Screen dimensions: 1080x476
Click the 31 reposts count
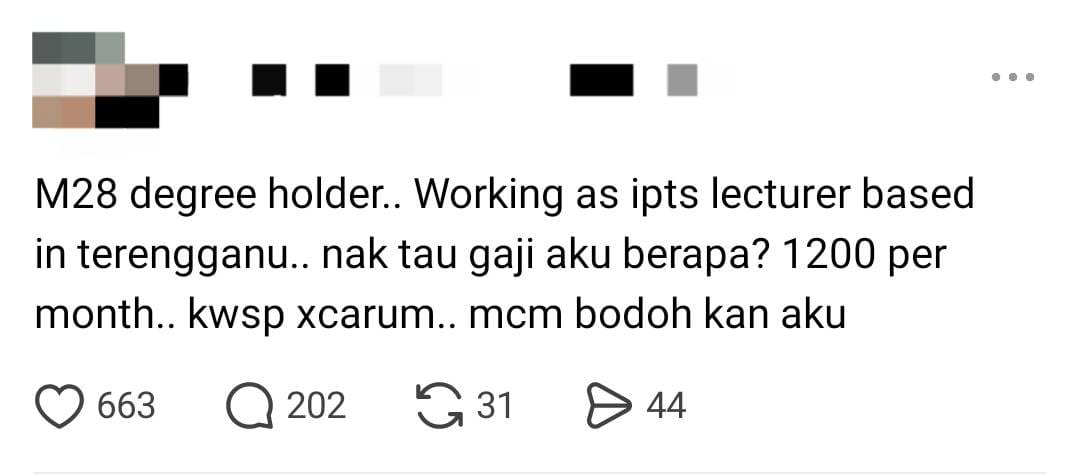(x=495, y=406)
